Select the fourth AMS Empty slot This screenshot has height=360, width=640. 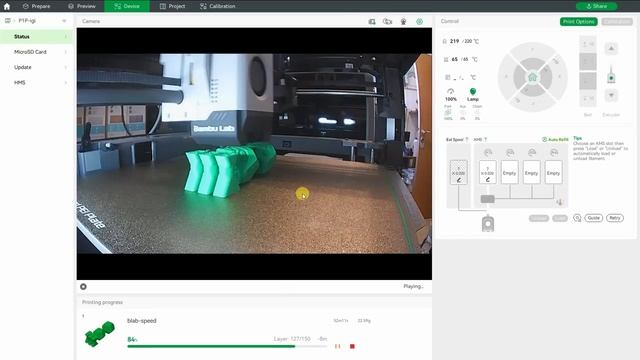pyautogui.click(x=553, y=172)
